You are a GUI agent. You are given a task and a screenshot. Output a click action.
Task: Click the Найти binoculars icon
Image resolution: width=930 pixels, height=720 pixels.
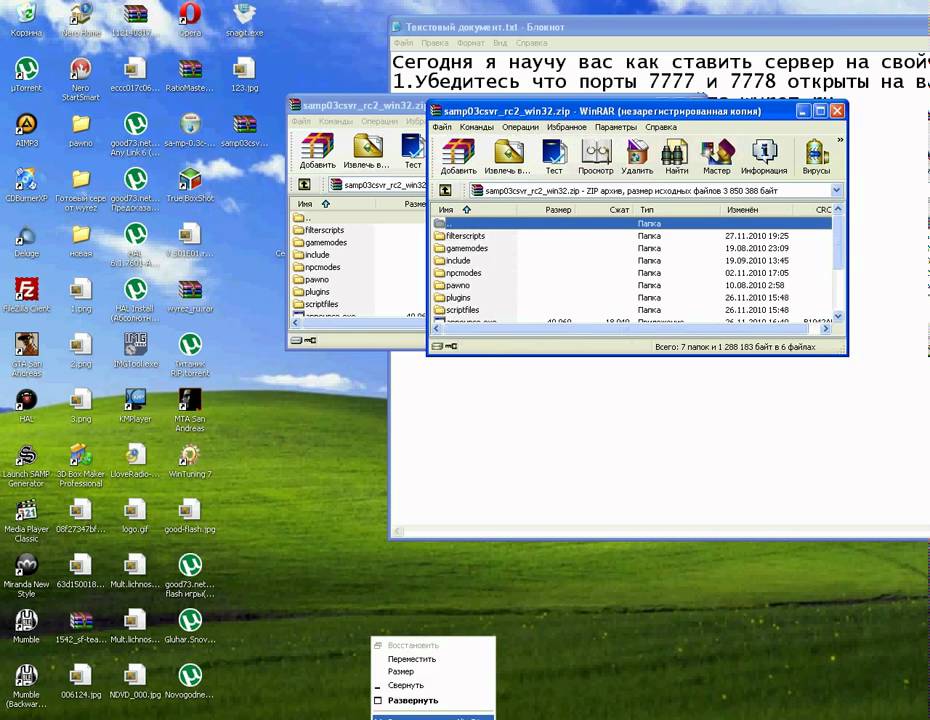click(676, 156)
